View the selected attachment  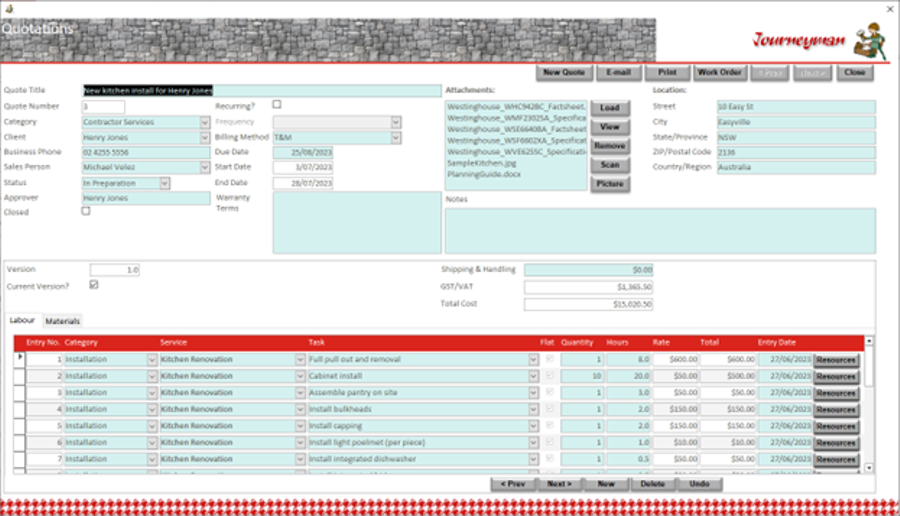point(610,127)
